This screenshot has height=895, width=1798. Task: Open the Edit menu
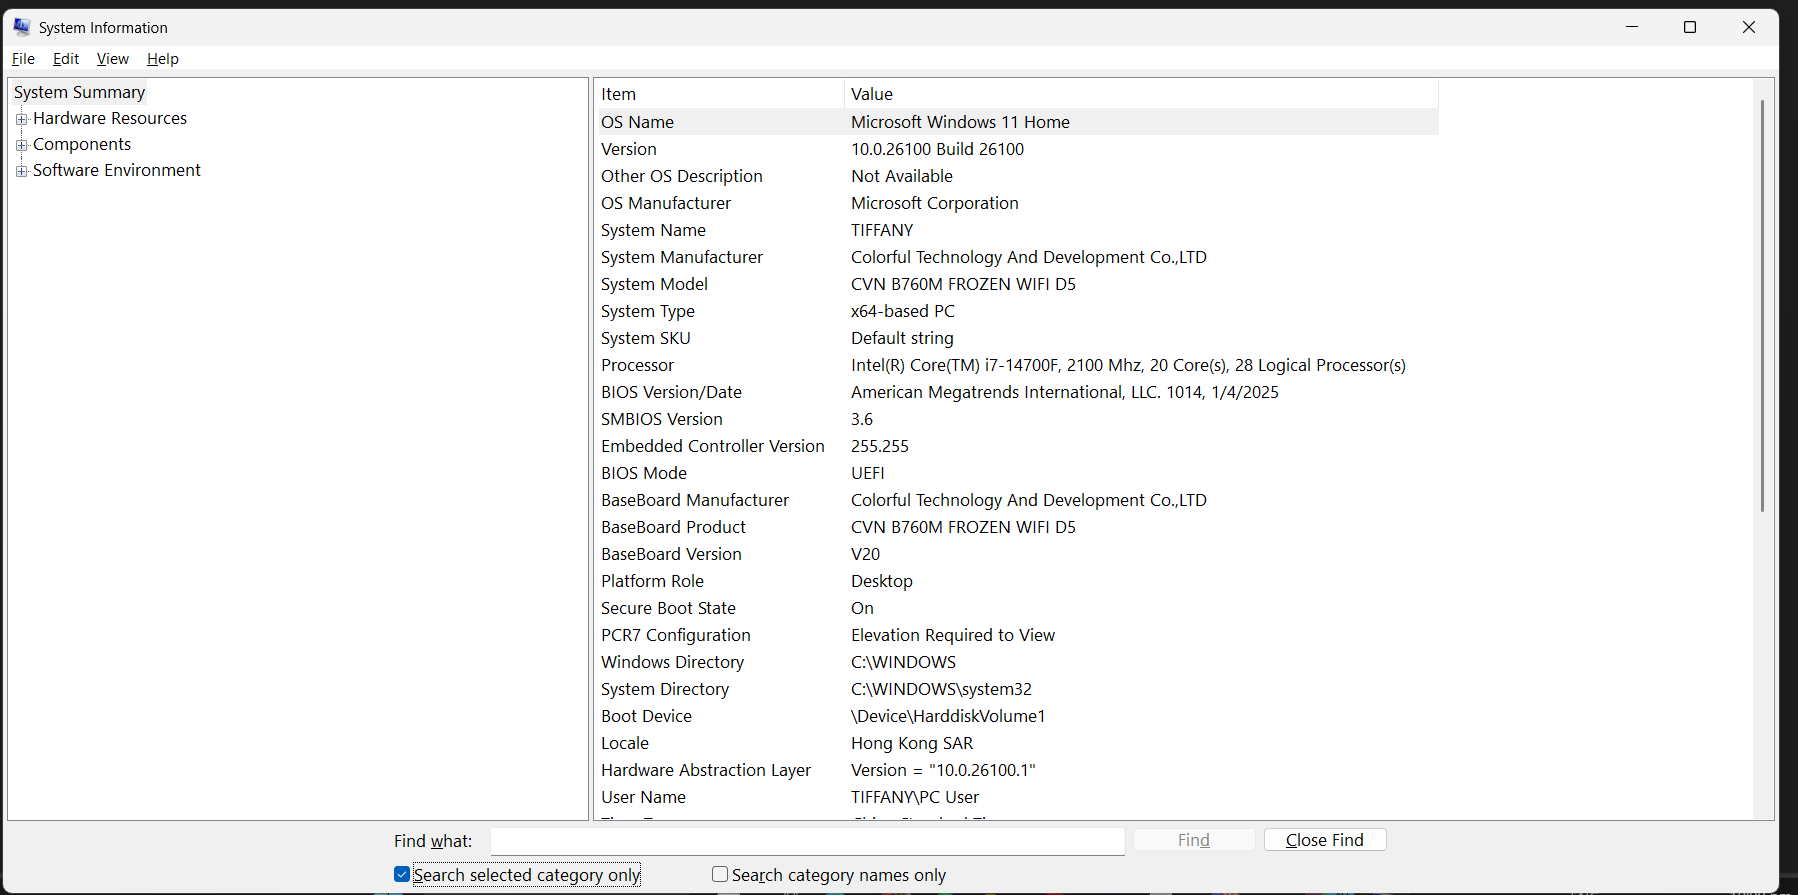click(x=66, y=59)
